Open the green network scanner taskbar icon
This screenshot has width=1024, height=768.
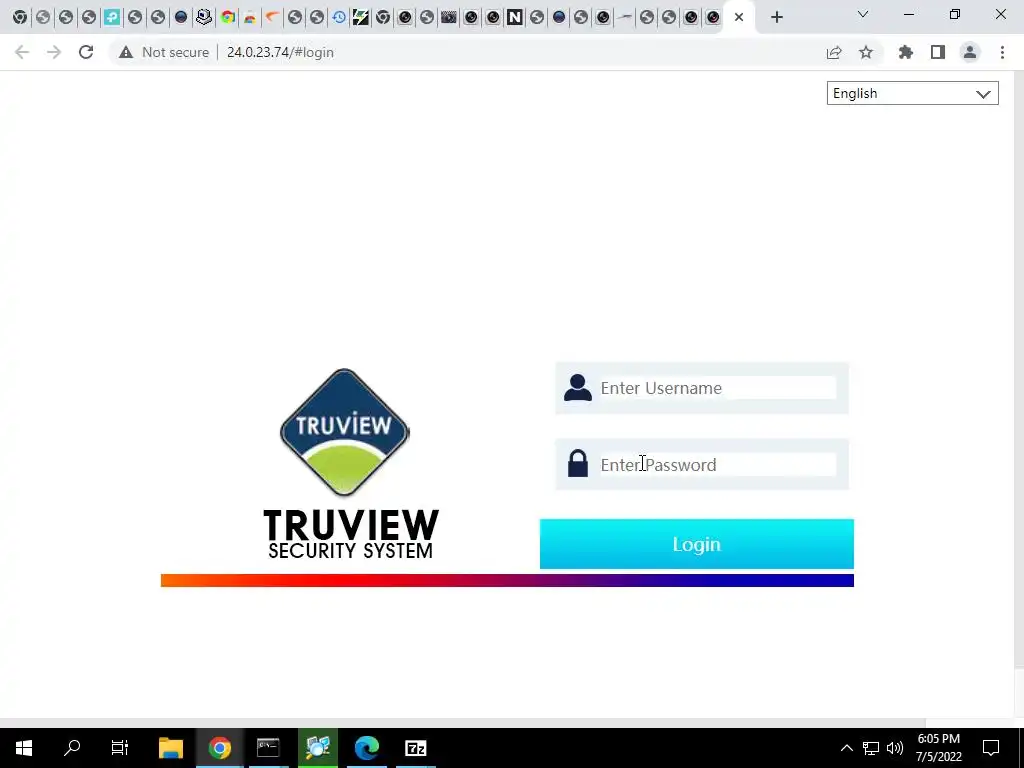(318, 748)
